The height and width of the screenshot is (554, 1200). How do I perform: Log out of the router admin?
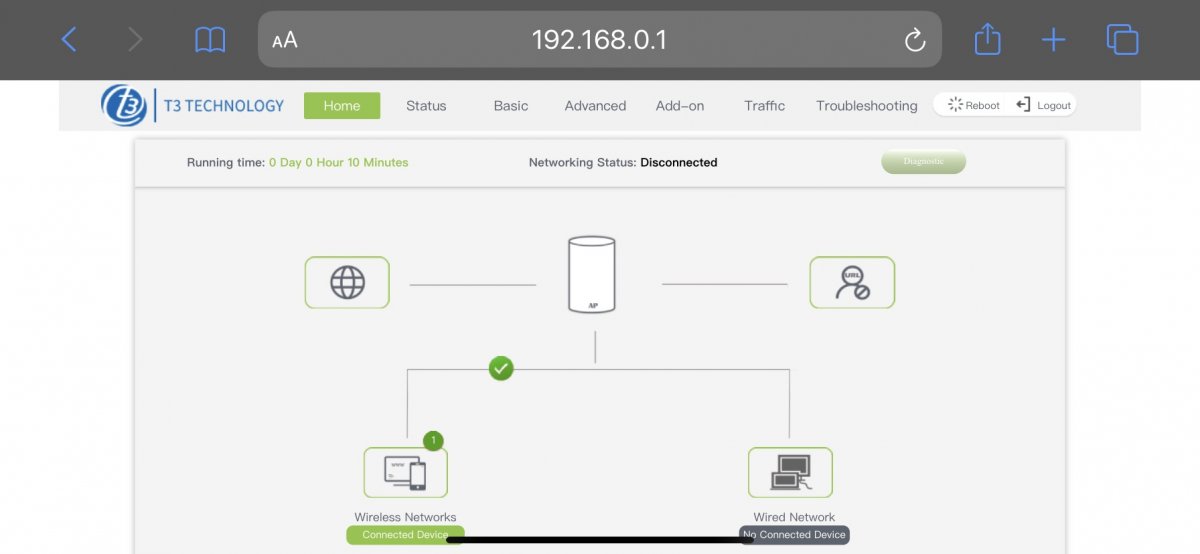(1044, 105)
